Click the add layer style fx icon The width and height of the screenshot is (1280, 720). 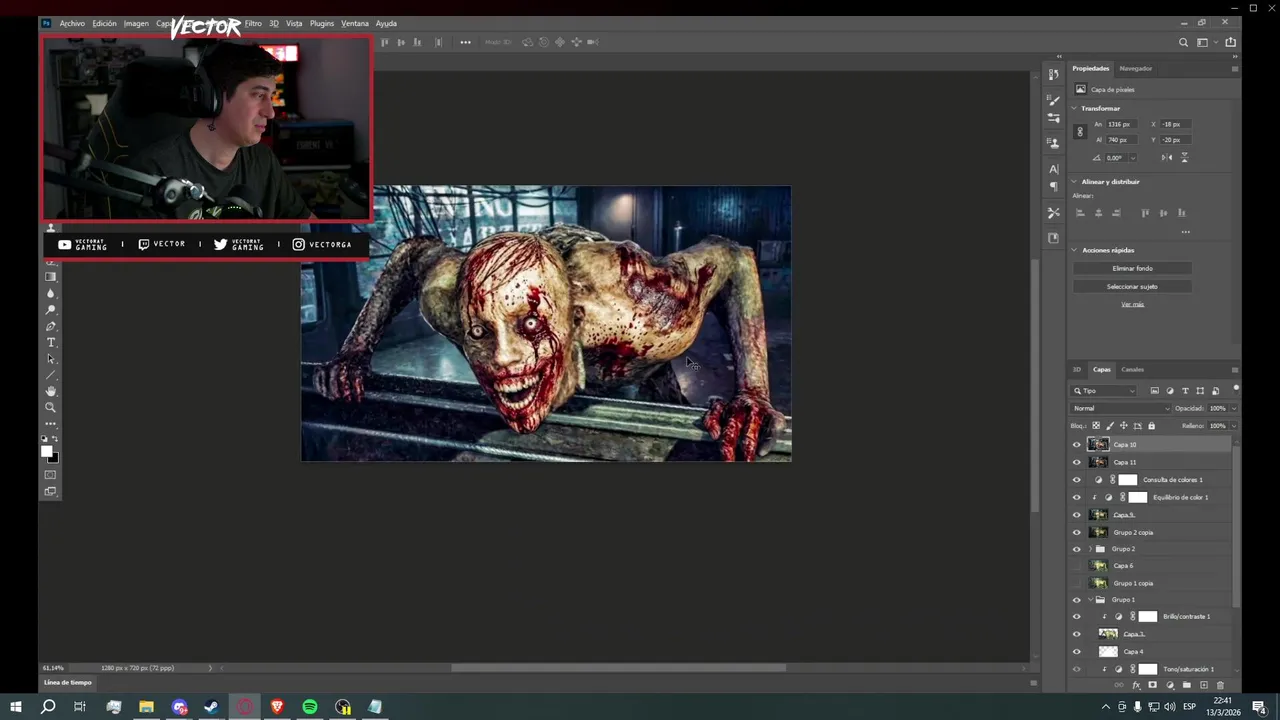1136,685
